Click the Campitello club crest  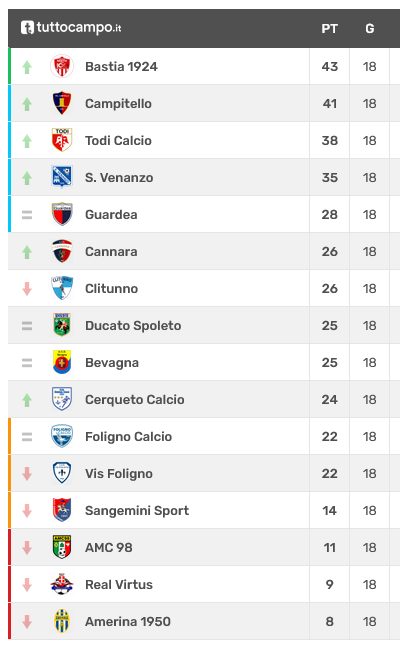62,103
